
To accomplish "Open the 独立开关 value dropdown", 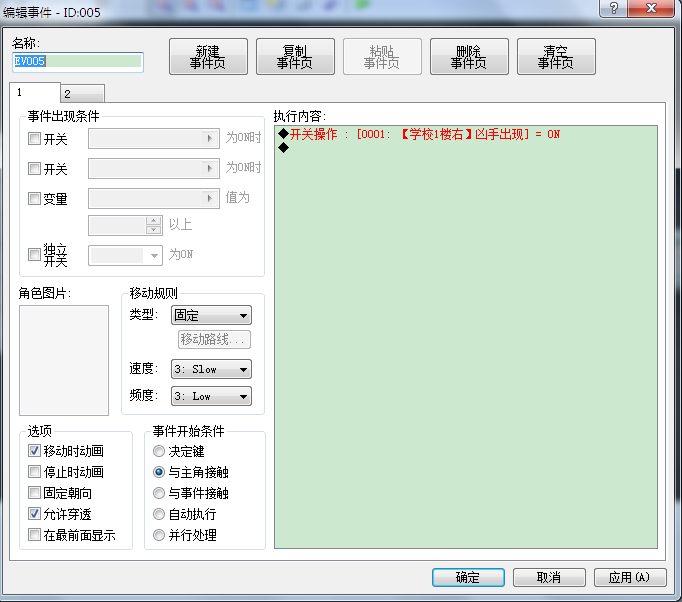I will (x=125, y=255).
